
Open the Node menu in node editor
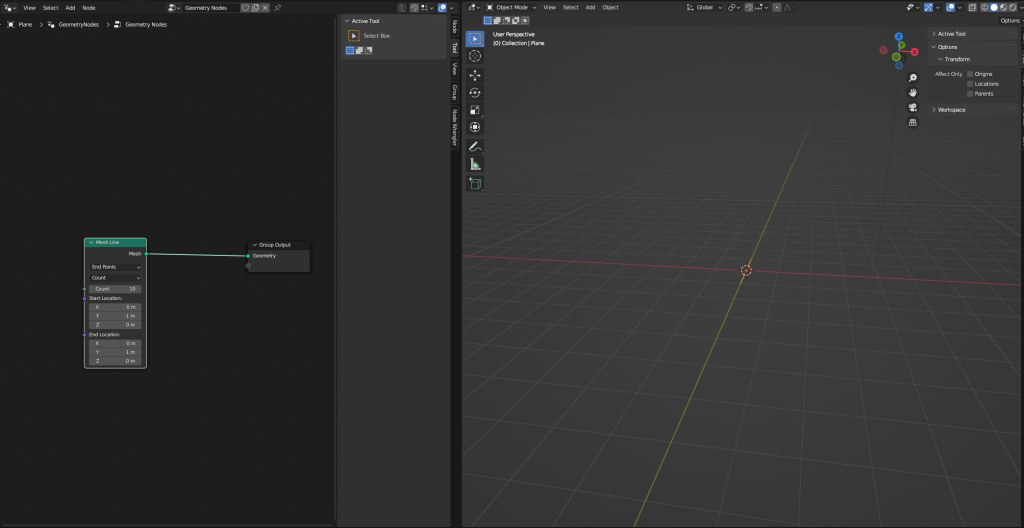click(89, 7)
